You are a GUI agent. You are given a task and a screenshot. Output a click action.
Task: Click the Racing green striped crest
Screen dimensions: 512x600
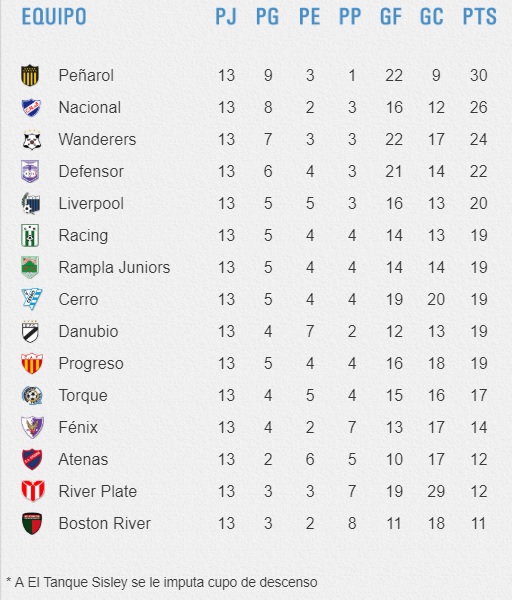(30, 235)
